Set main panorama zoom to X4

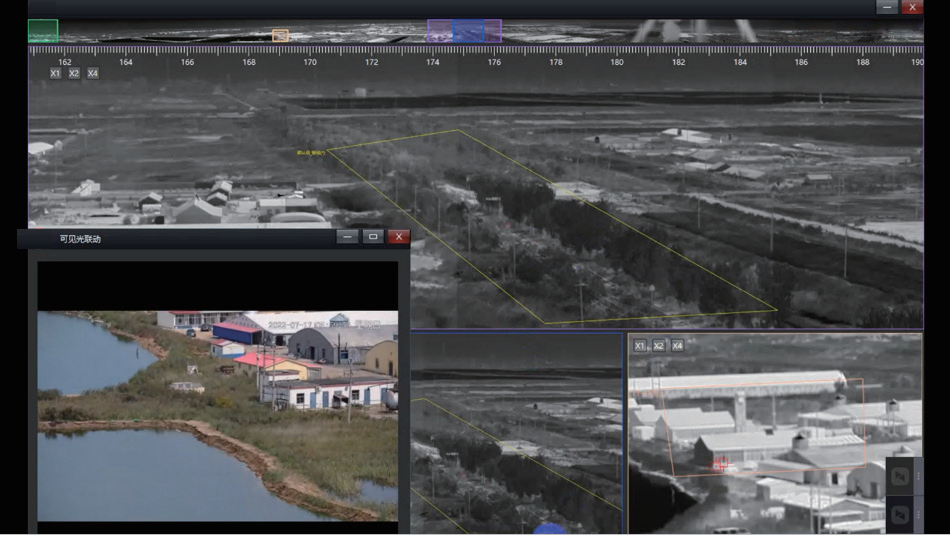pos(93,73)
